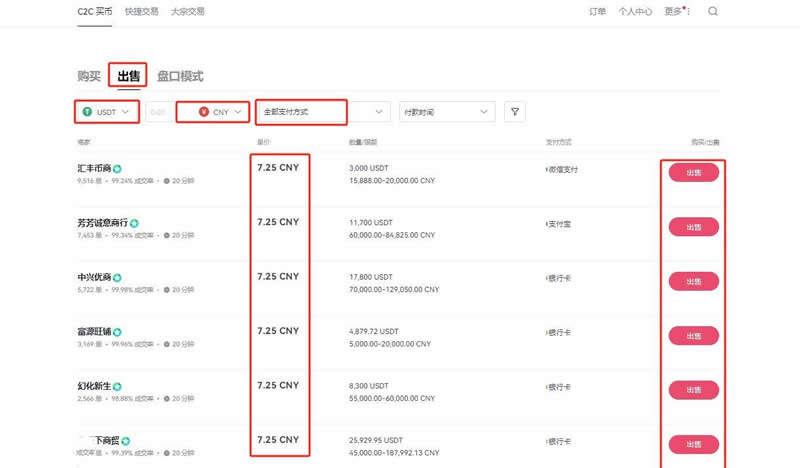Click verified badge next to 汇丰币商
800x468 pixels.
point(117,169)
